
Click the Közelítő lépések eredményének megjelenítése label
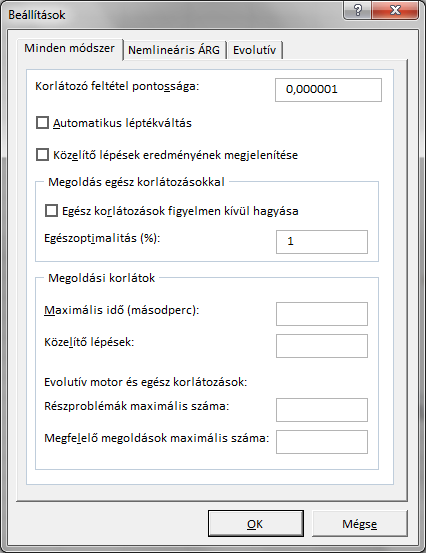pos(176,155)
